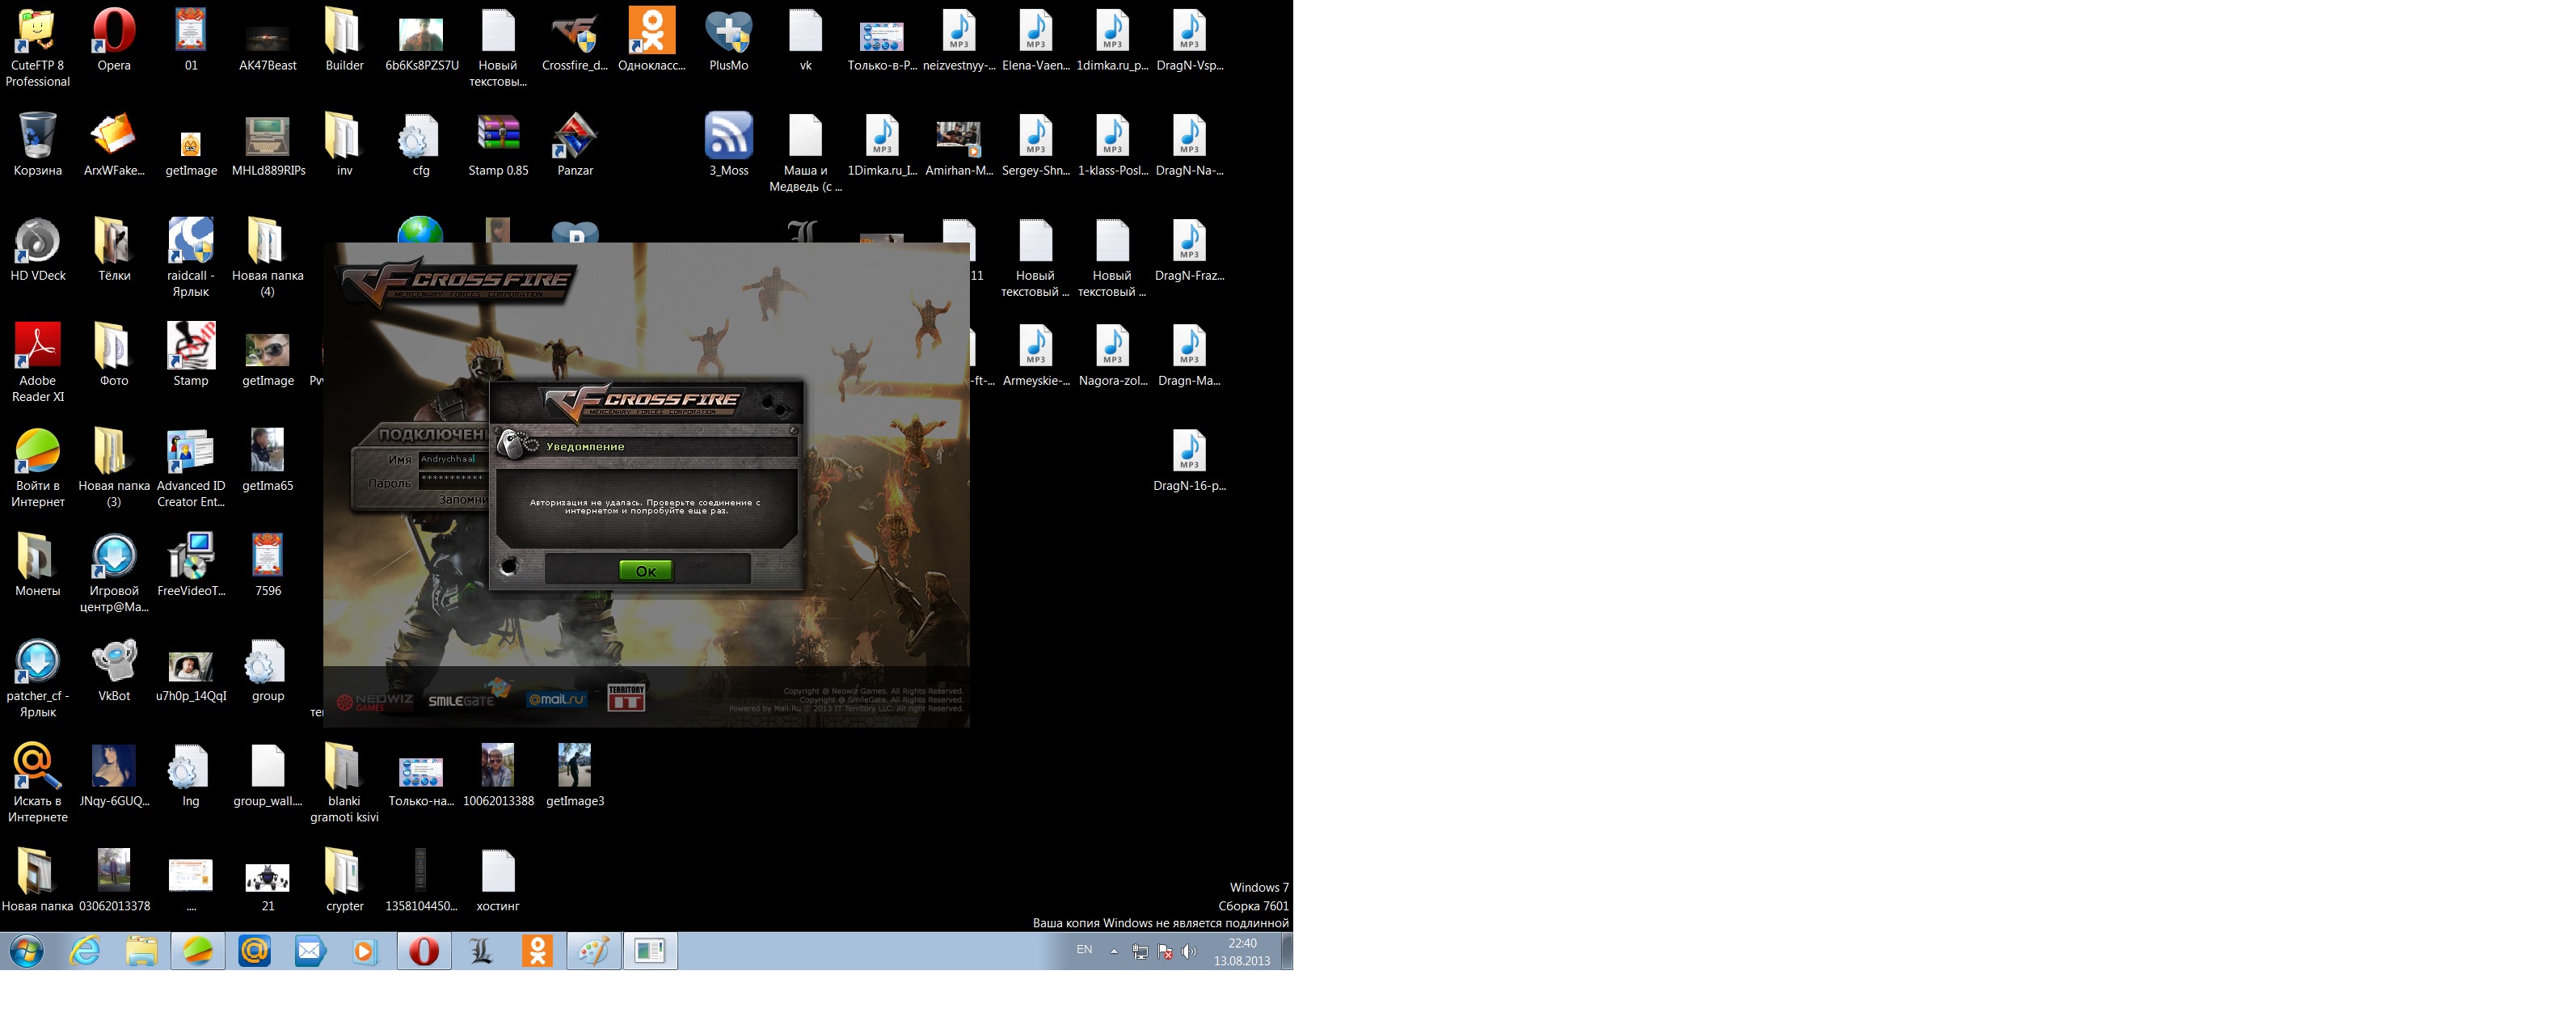Viewport: 2576px width, 1017px height.
Task: Open Paint from the taskbar
Action: point(594,951)
